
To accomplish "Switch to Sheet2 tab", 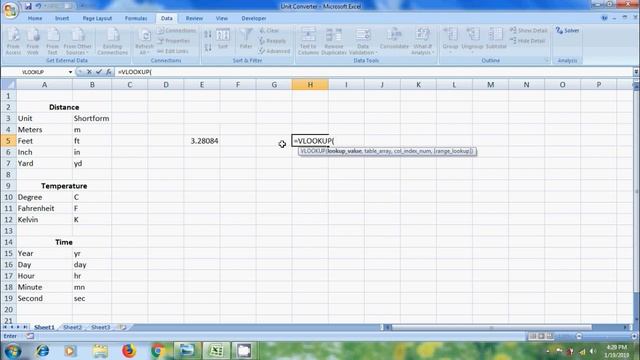I will point(73,327).
